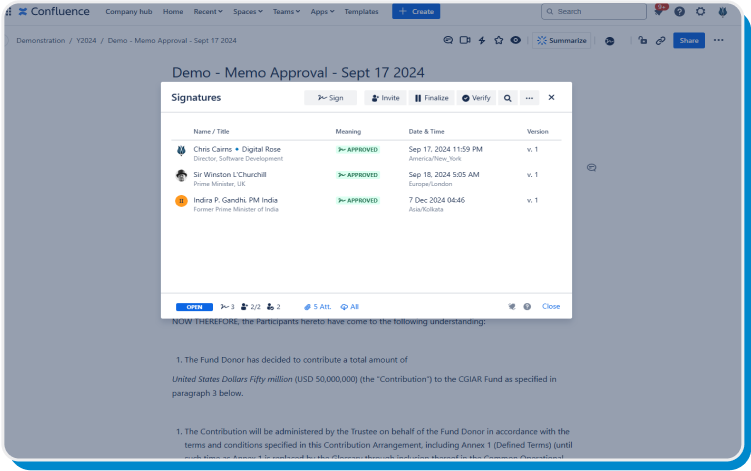751x471 pixels.
Task: Click Y2024 breadcrumb link
Action: 86,40
